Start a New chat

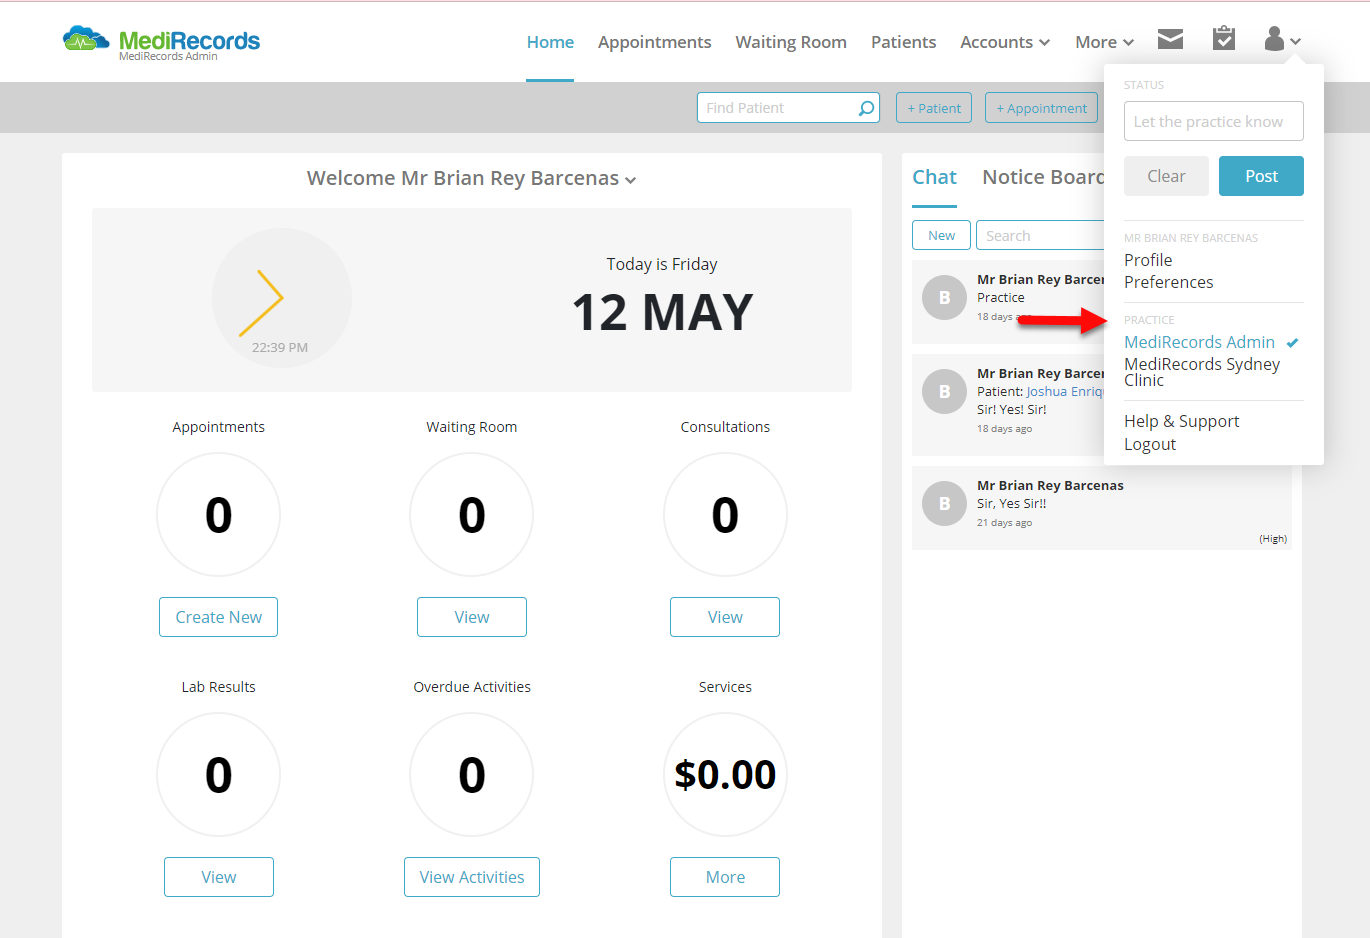[x=941, y=235]
